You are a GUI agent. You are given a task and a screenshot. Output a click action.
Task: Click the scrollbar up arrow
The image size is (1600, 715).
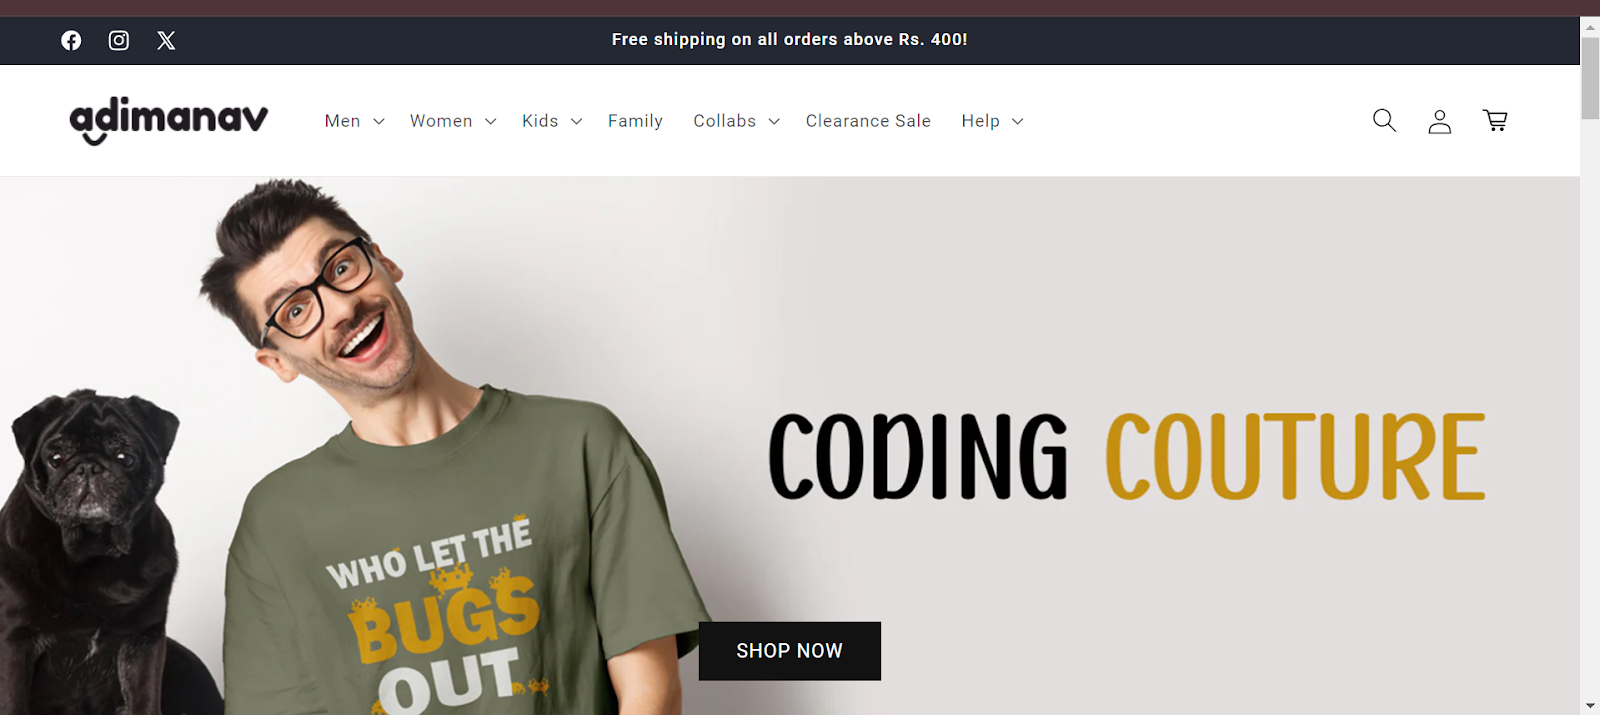coord(1590,26)
